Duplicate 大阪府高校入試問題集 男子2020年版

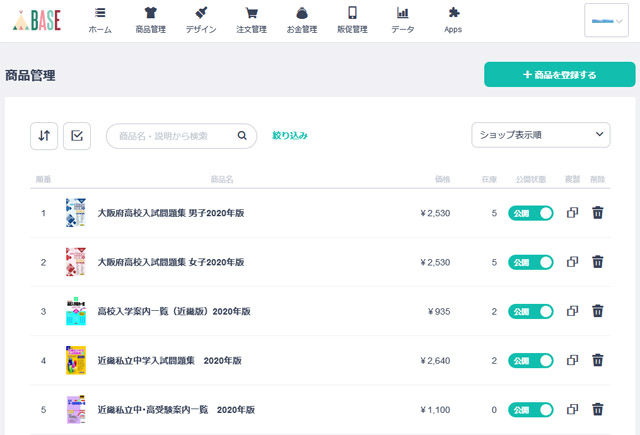click(x=572, y=213)
